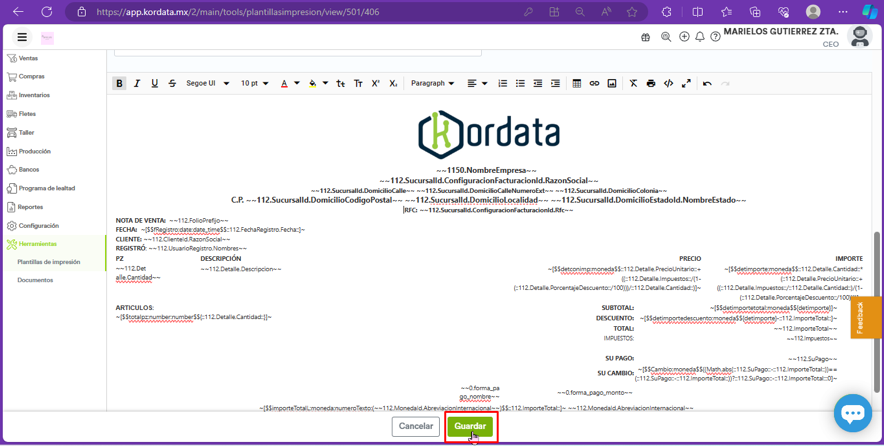The width and height of the screenshot is (884, 446).
Task: Toggle italic text formatting
Action: [x=137, y=84]
